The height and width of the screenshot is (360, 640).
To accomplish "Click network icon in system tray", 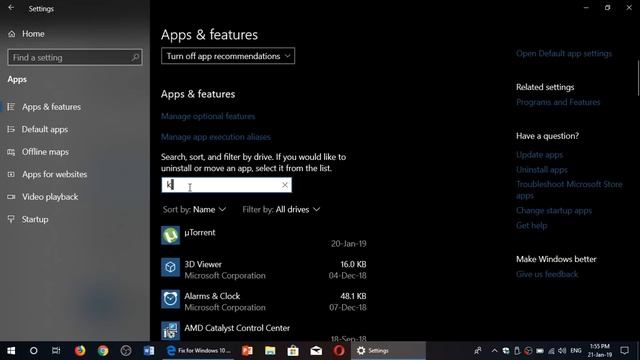I will coord(551,351).
